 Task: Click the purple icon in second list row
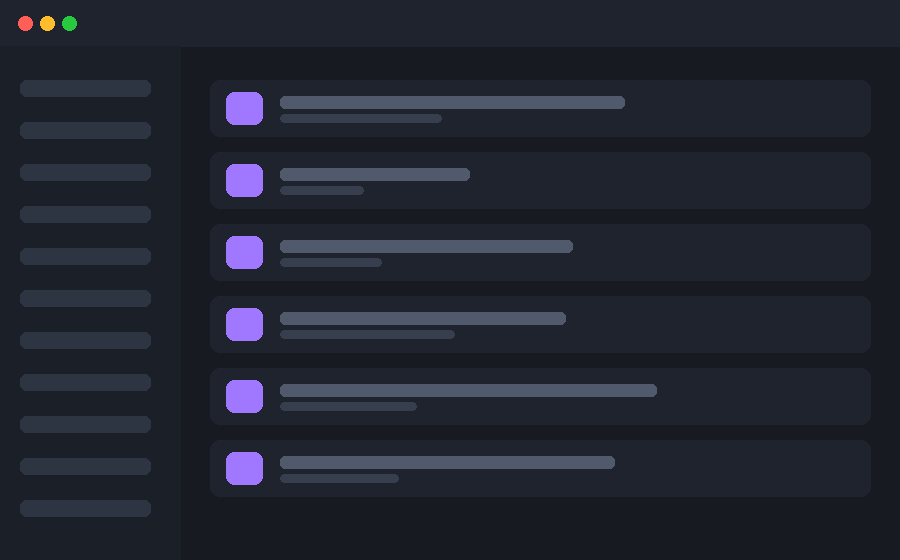245,180
